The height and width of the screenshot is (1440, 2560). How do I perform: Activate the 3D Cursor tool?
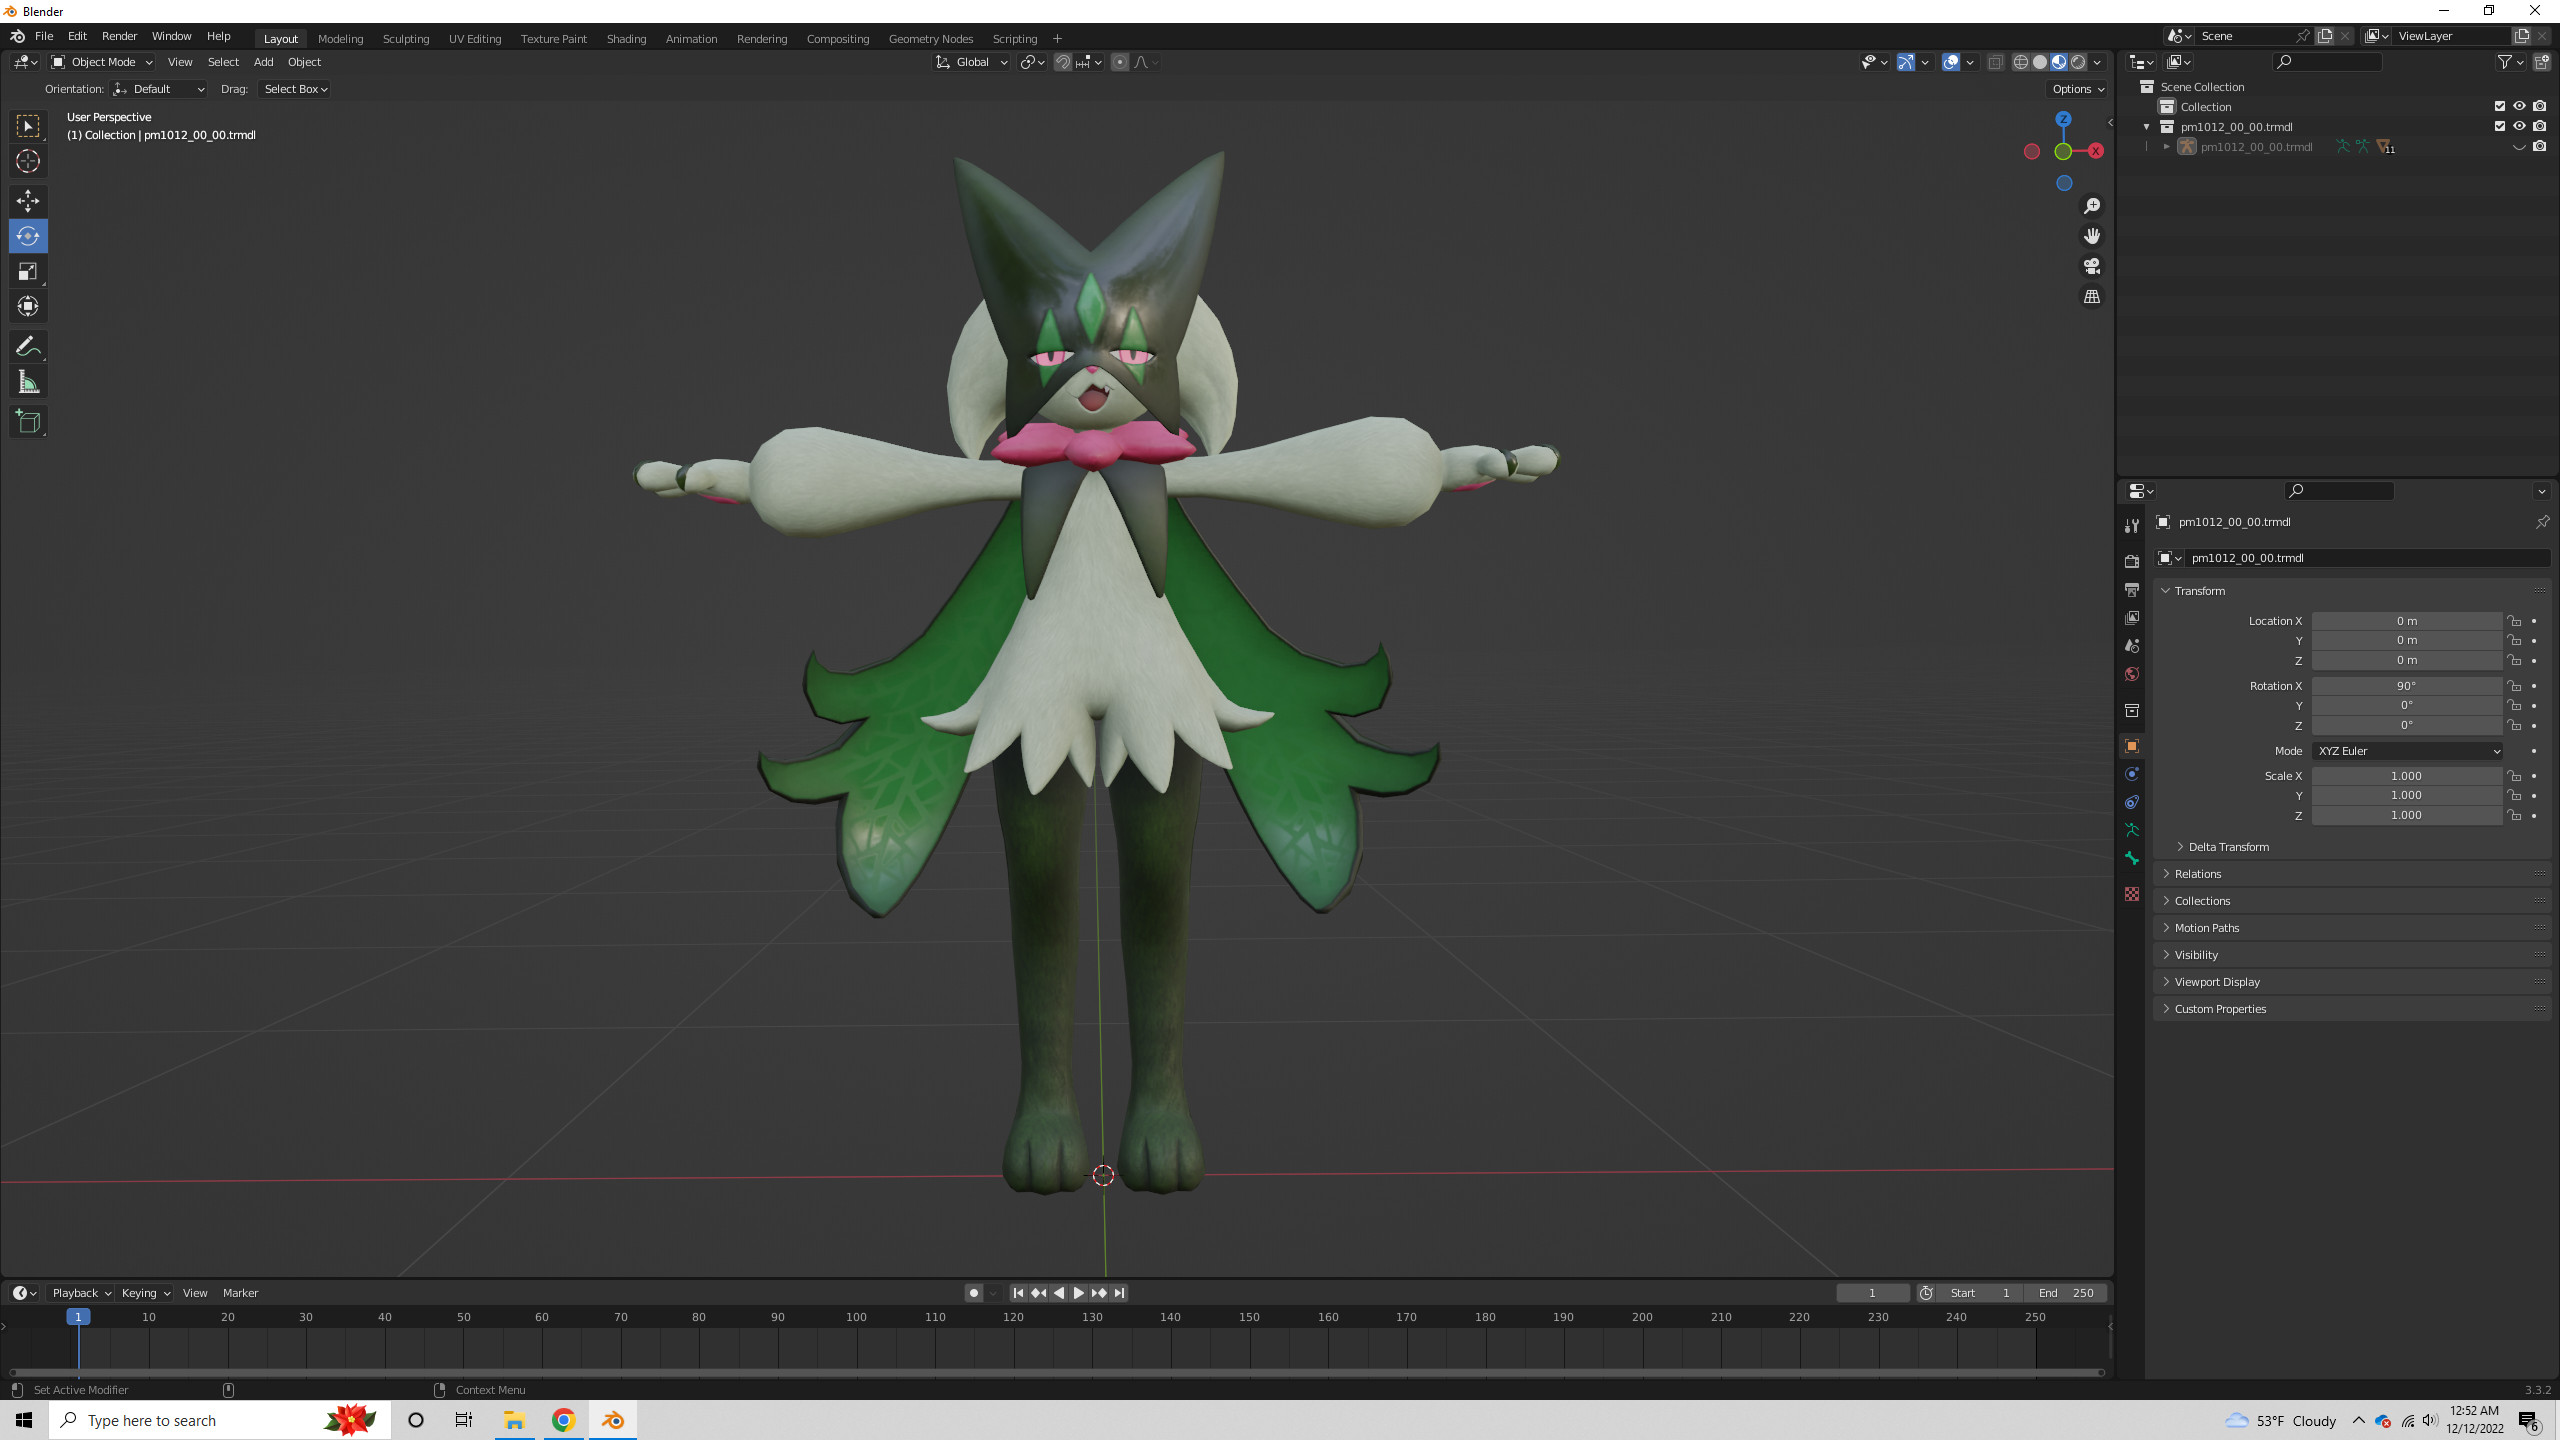click(x=28, y=161)
